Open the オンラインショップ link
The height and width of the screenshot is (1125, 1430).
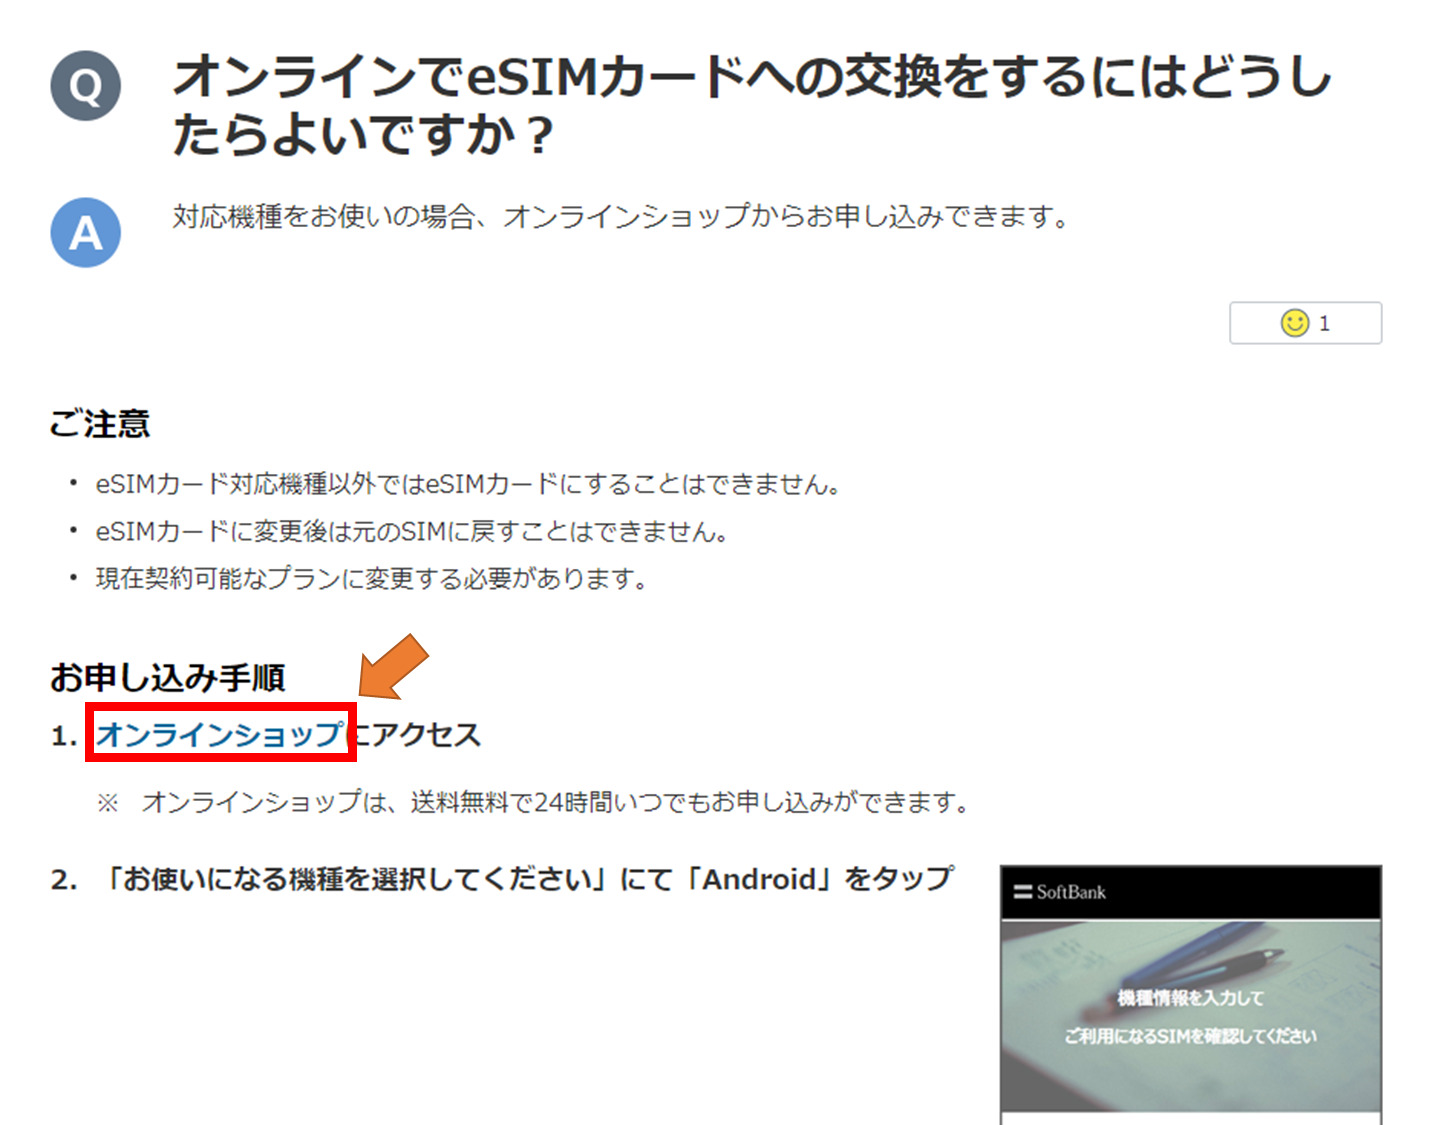[x=220, y=735]
